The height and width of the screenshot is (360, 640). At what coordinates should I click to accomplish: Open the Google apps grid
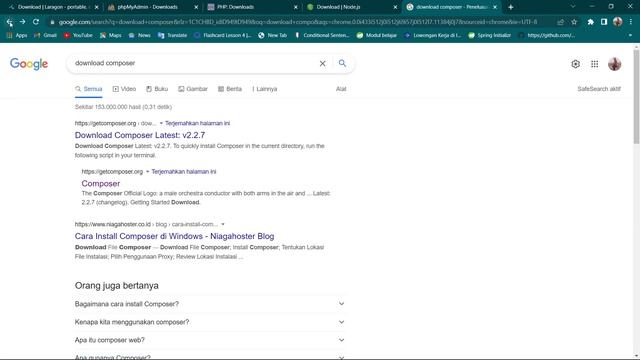tap(595, 64)
